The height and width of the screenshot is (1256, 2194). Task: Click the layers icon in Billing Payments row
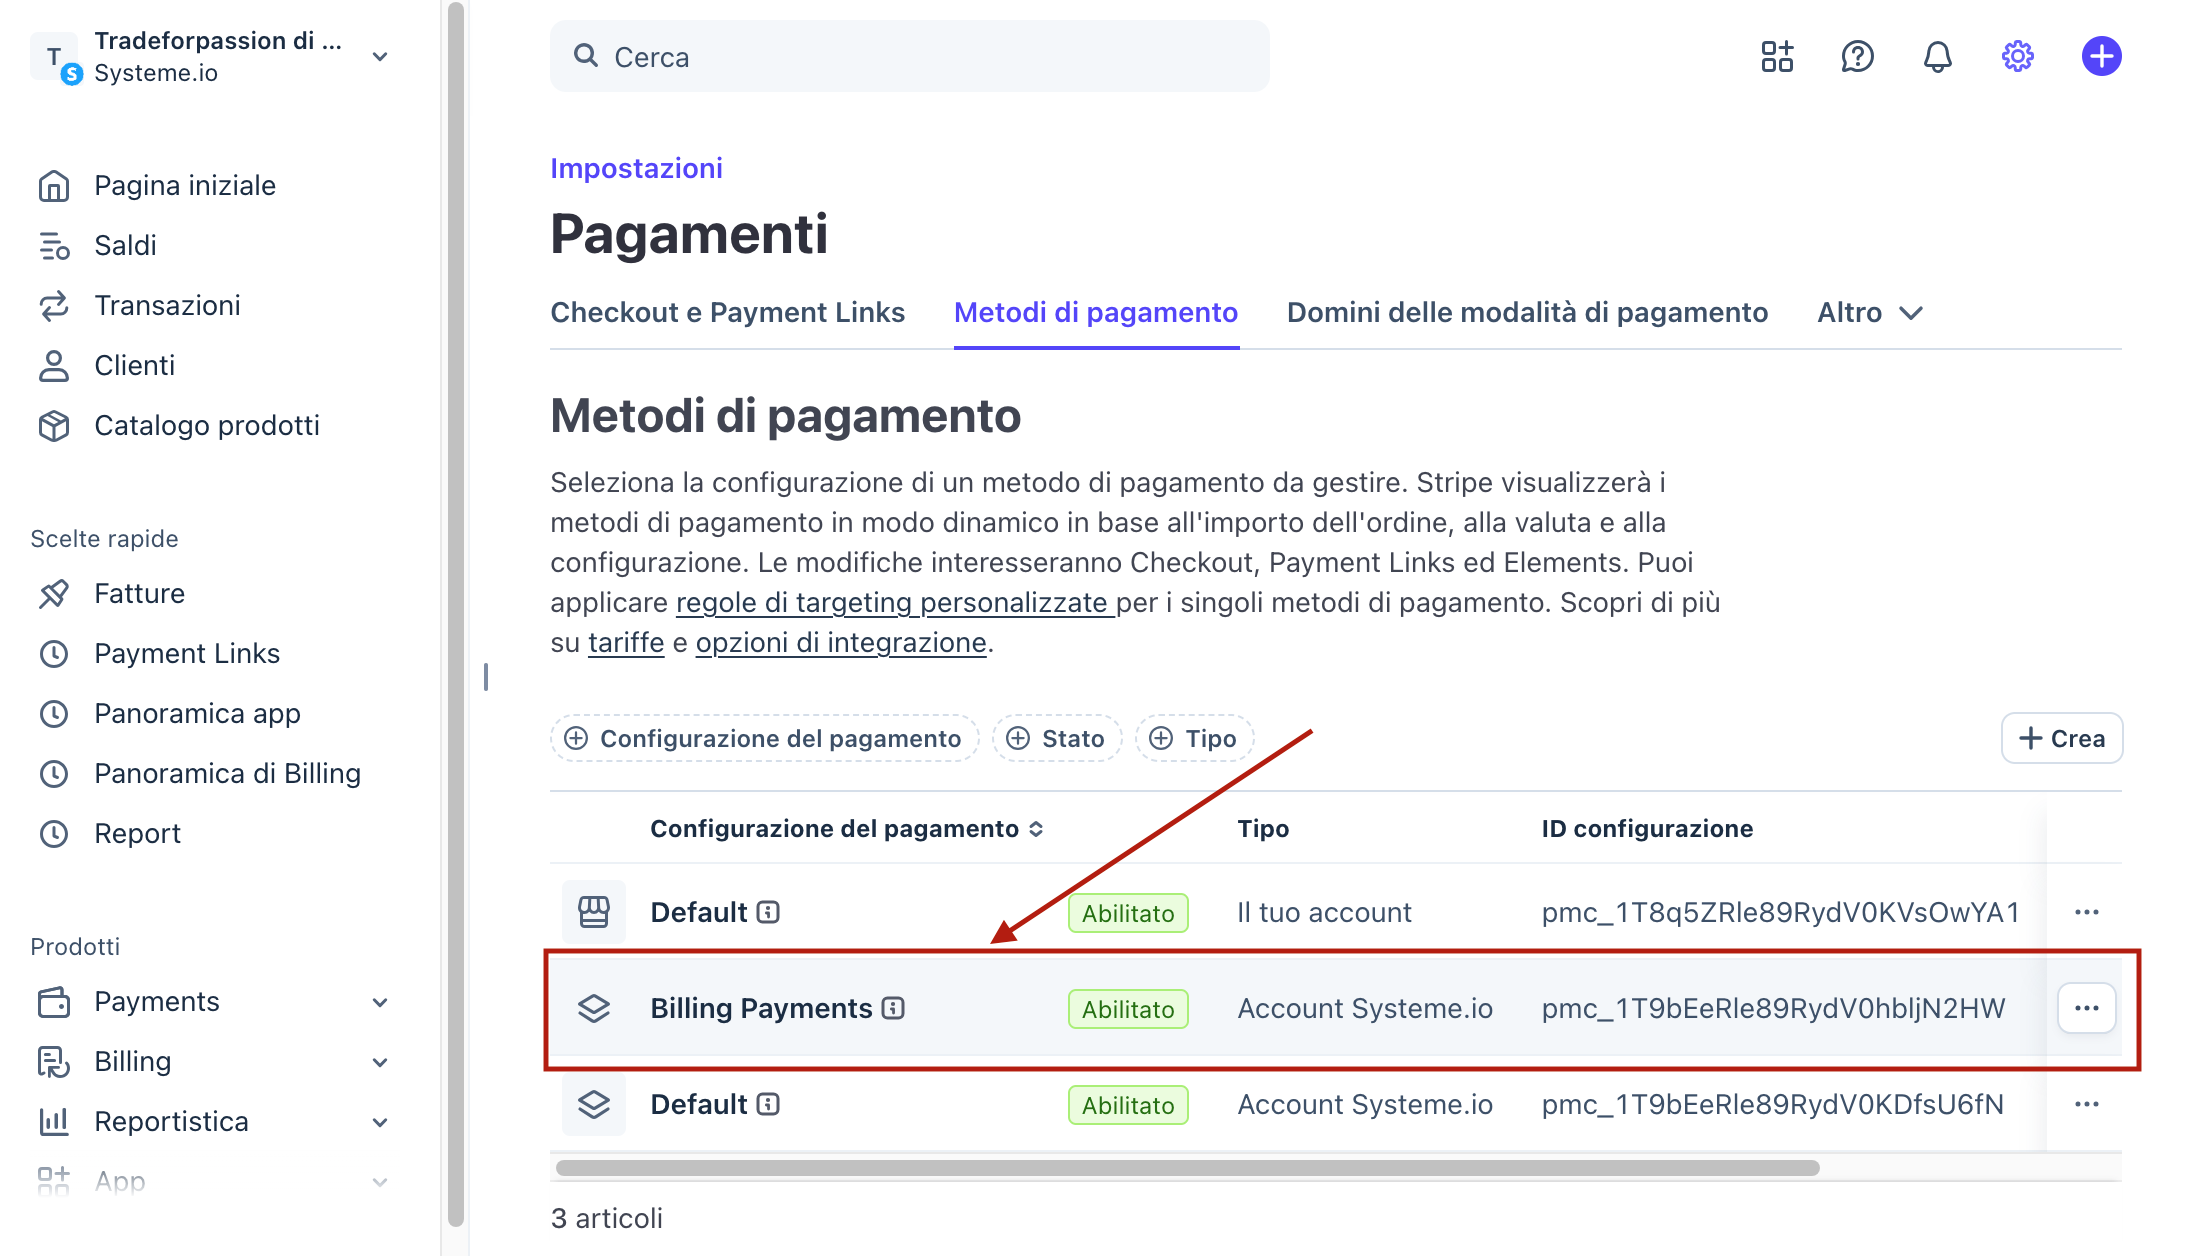point(594,1008)
